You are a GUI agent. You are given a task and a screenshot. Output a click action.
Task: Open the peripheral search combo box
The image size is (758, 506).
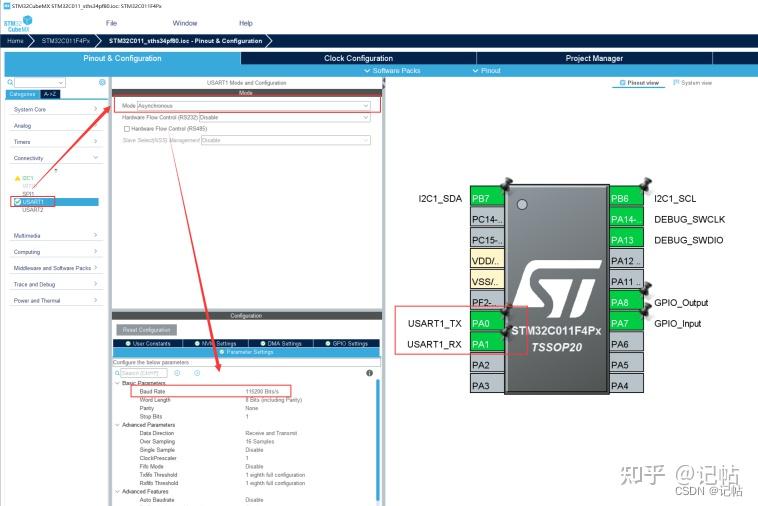click(x=40, y=83)
